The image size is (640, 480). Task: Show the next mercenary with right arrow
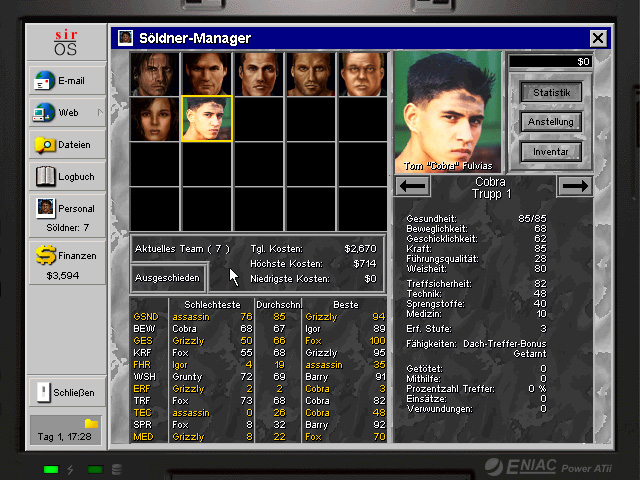(574, 185)
